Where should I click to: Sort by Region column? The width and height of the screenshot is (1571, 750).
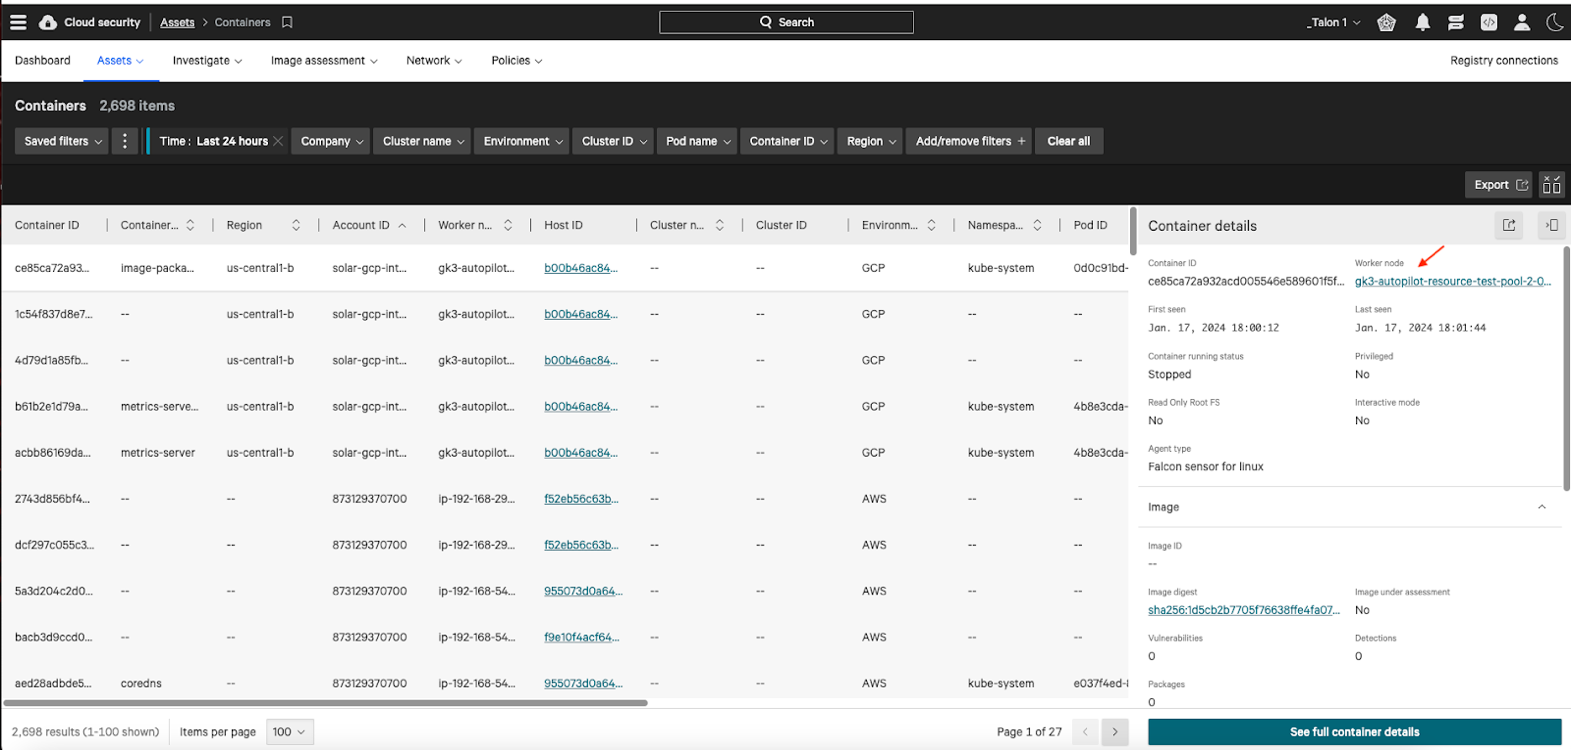point(296,225)
